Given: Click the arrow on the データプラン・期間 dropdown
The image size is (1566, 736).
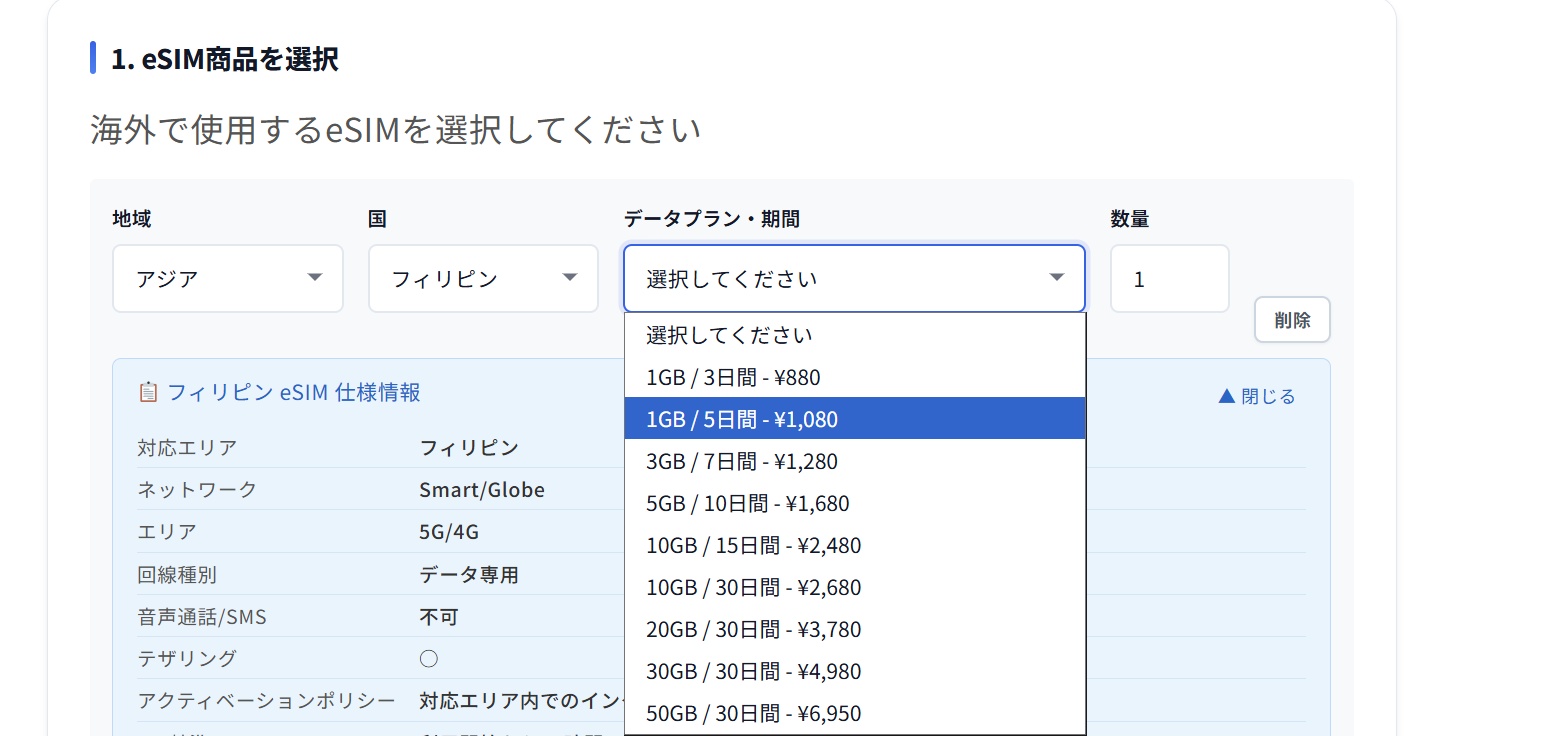Looking at the screenshot, I should (1056, 278).
